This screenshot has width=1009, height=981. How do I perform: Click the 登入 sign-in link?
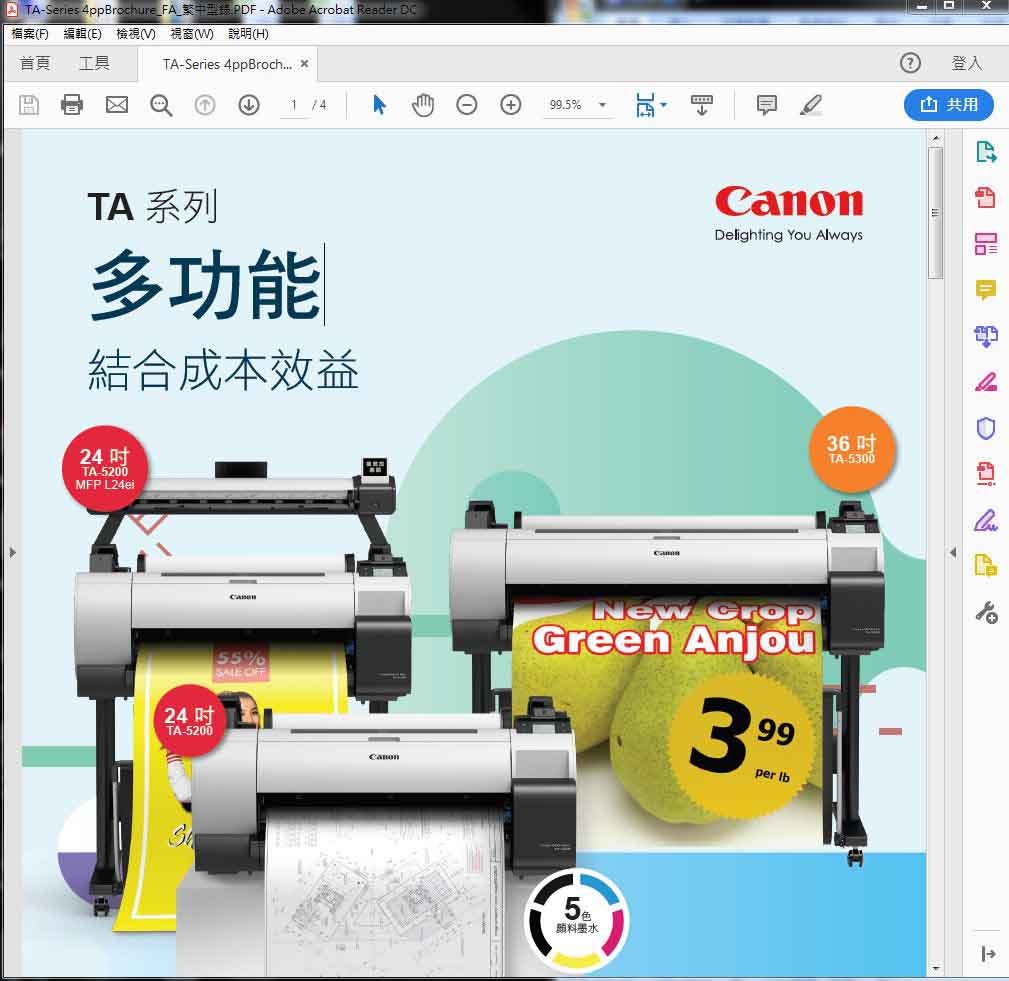pyautogui.click(x=967, y=63)
